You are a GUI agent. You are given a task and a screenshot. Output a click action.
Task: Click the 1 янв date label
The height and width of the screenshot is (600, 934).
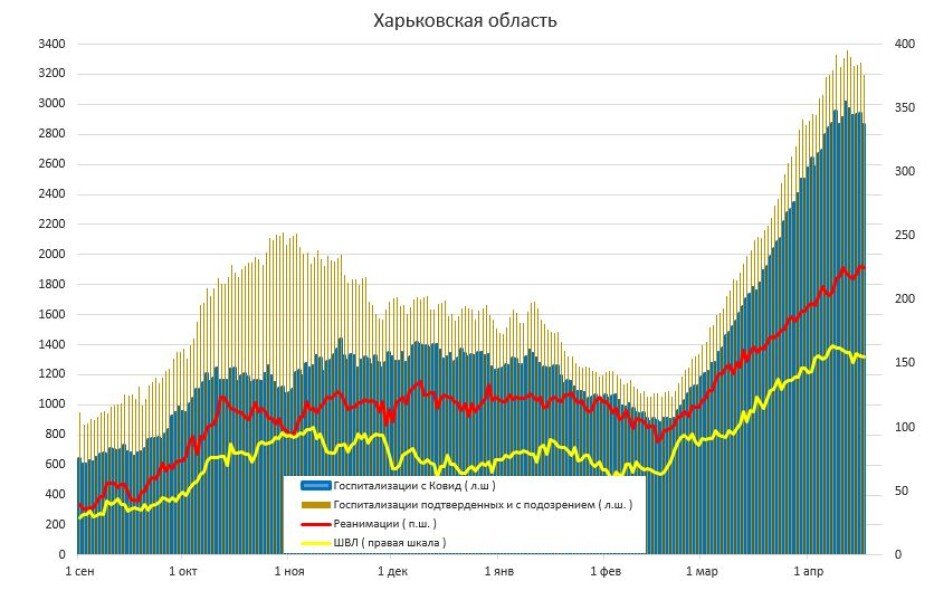[x=498, y=572]
